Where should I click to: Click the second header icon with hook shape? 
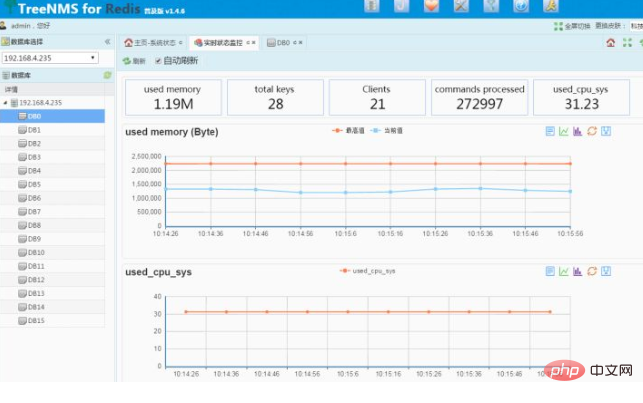401,6
